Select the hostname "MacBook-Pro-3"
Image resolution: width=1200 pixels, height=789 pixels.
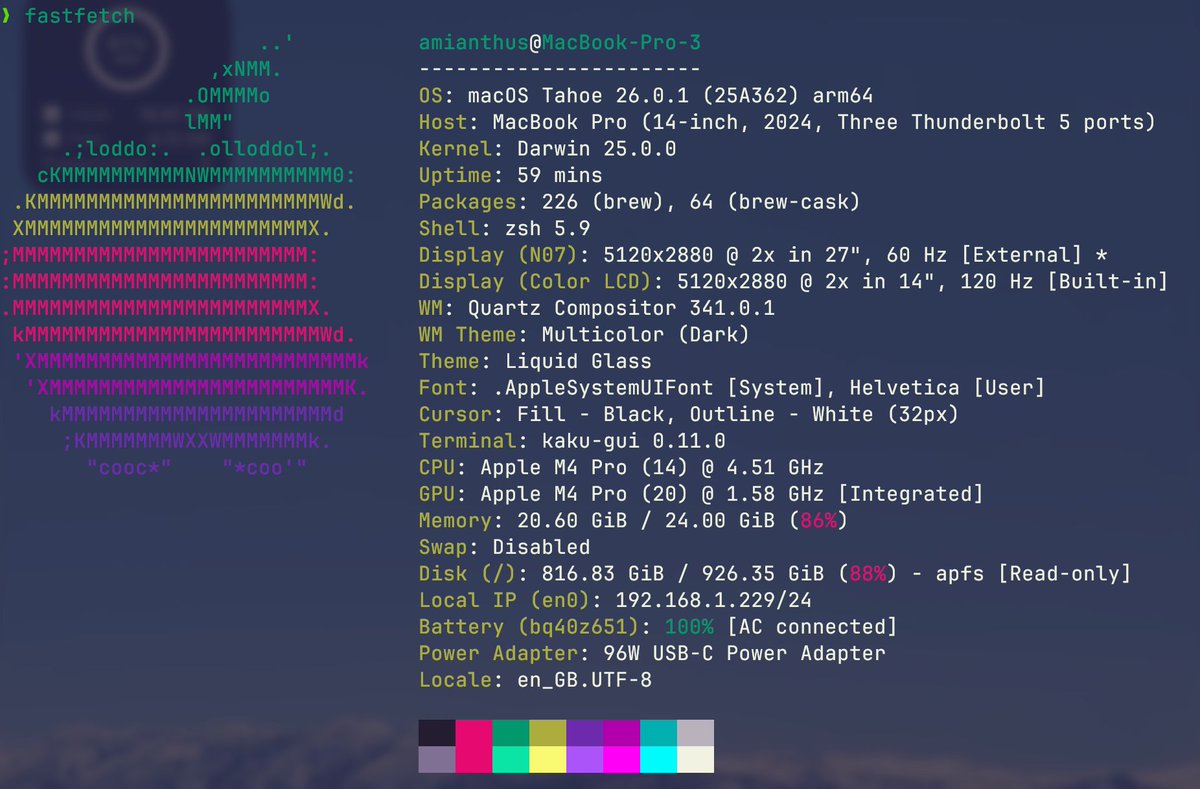622,44
